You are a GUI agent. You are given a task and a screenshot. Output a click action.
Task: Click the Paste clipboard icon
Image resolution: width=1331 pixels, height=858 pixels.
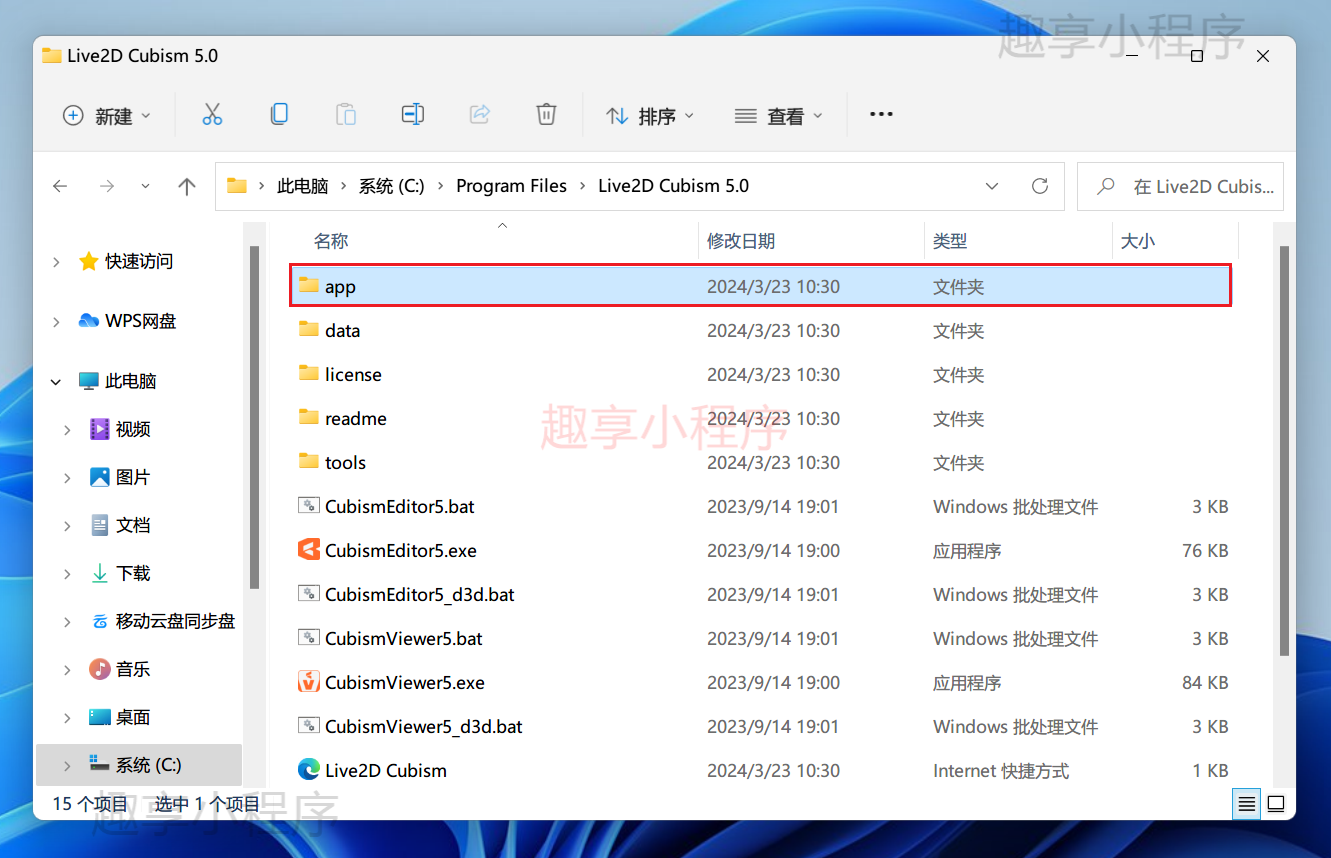click(346, 114)
